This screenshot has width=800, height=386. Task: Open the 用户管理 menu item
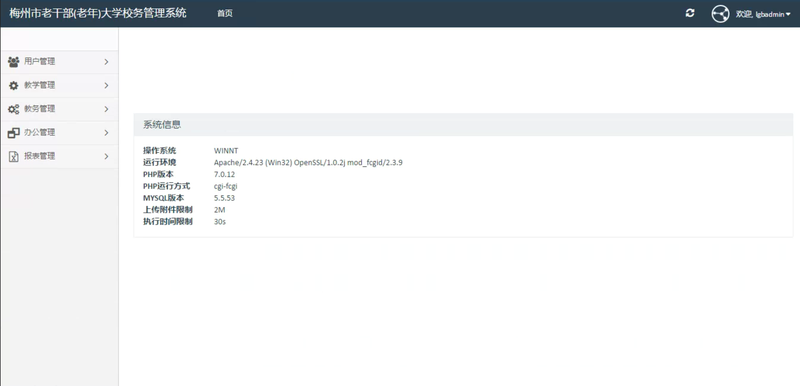click(x=59, y=62)
